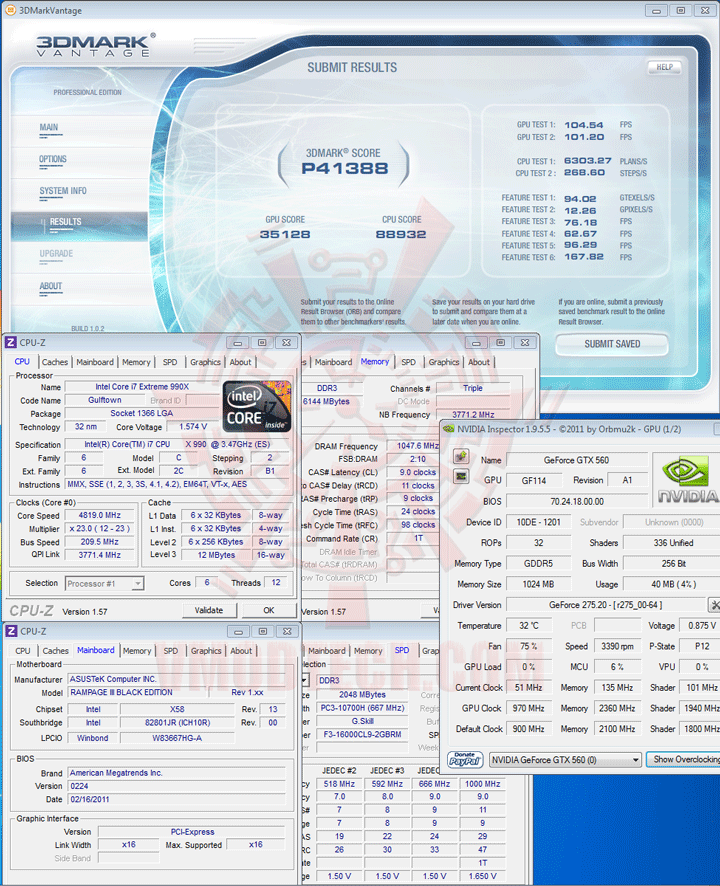Image resolution: width=720 pixels, height=886 pixels.
Task: Click the Threads value 12
Action: [x=276, y=583]
